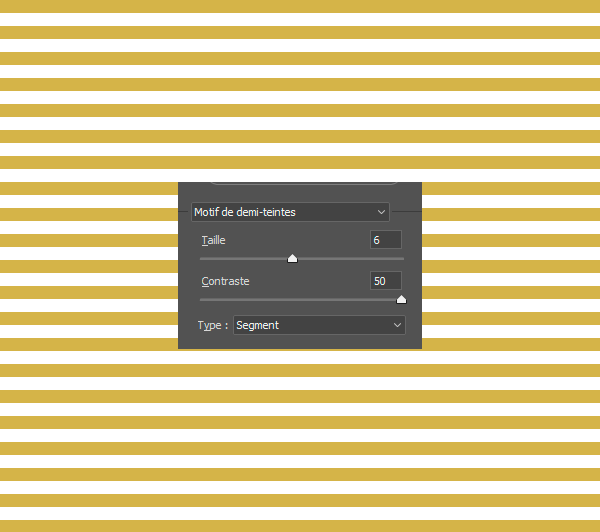The image size is (600, 532).
Task: Click the Contraste label
Action: (225, 282)
